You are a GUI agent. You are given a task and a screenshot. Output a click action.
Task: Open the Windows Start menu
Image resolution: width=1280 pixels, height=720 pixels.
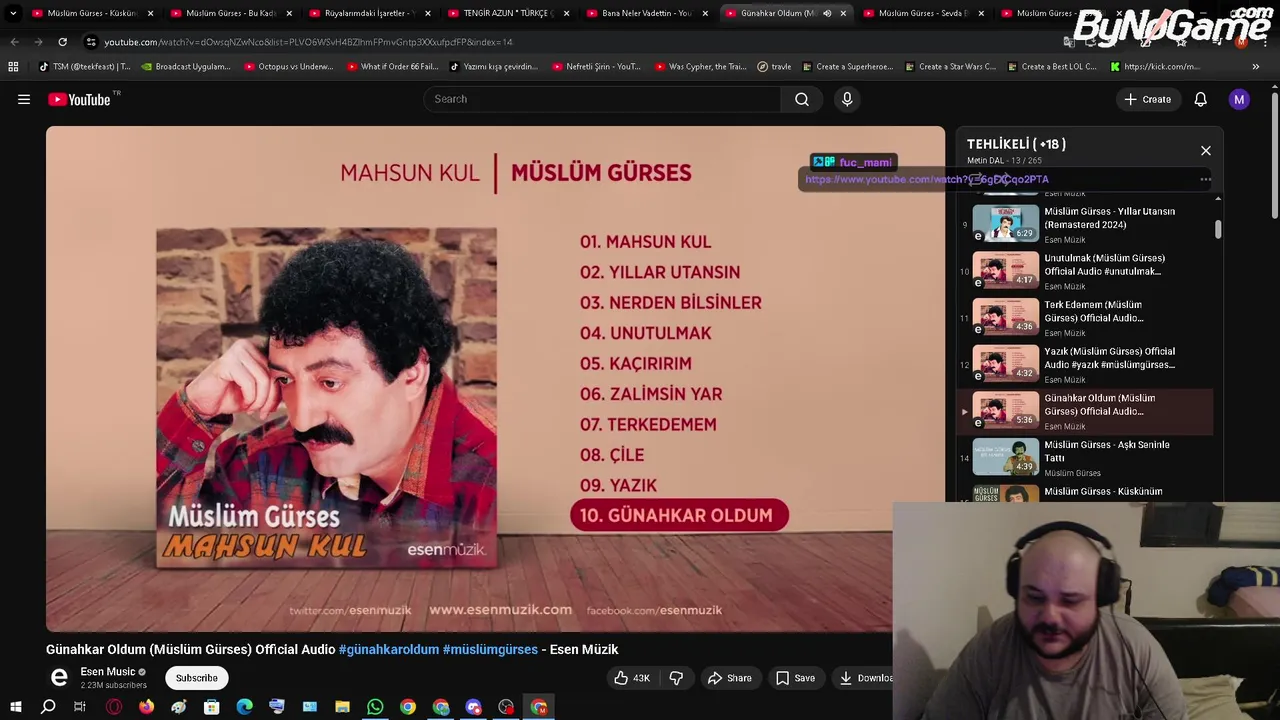(16, 707)
